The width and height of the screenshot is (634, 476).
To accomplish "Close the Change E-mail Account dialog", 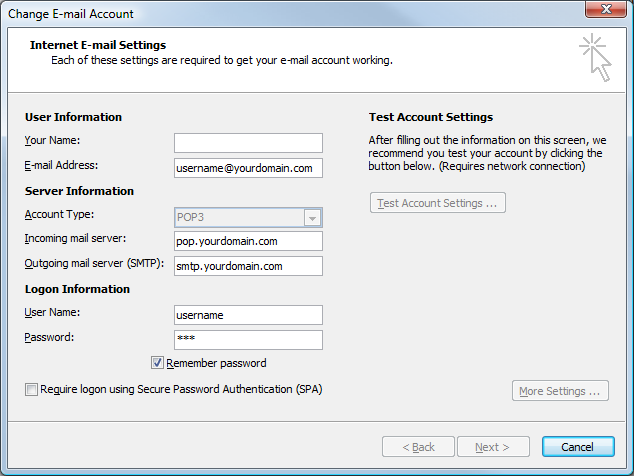I will coord(604,13).
